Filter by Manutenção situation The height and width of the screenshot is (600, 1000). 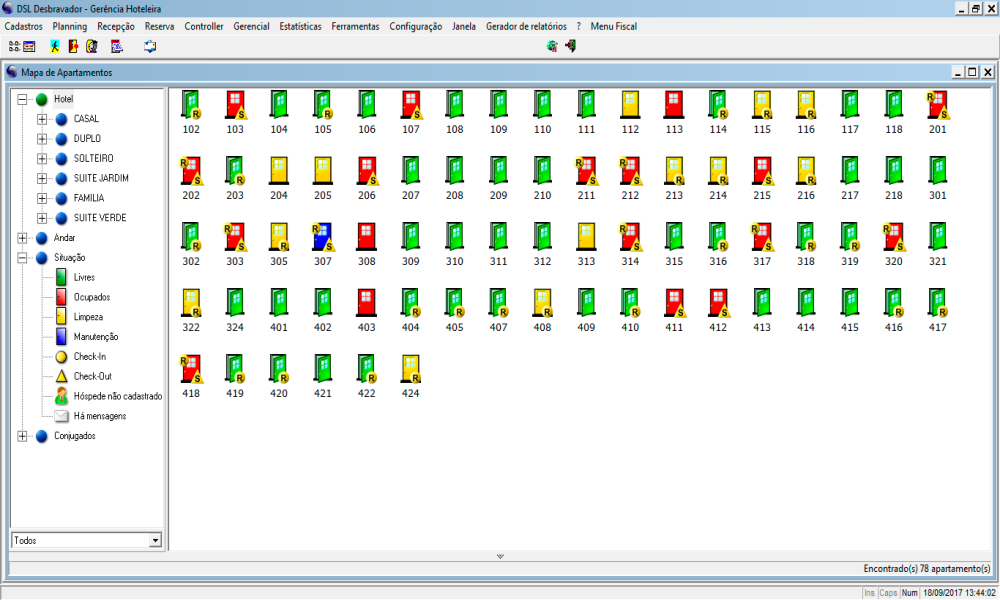(96, 337)
